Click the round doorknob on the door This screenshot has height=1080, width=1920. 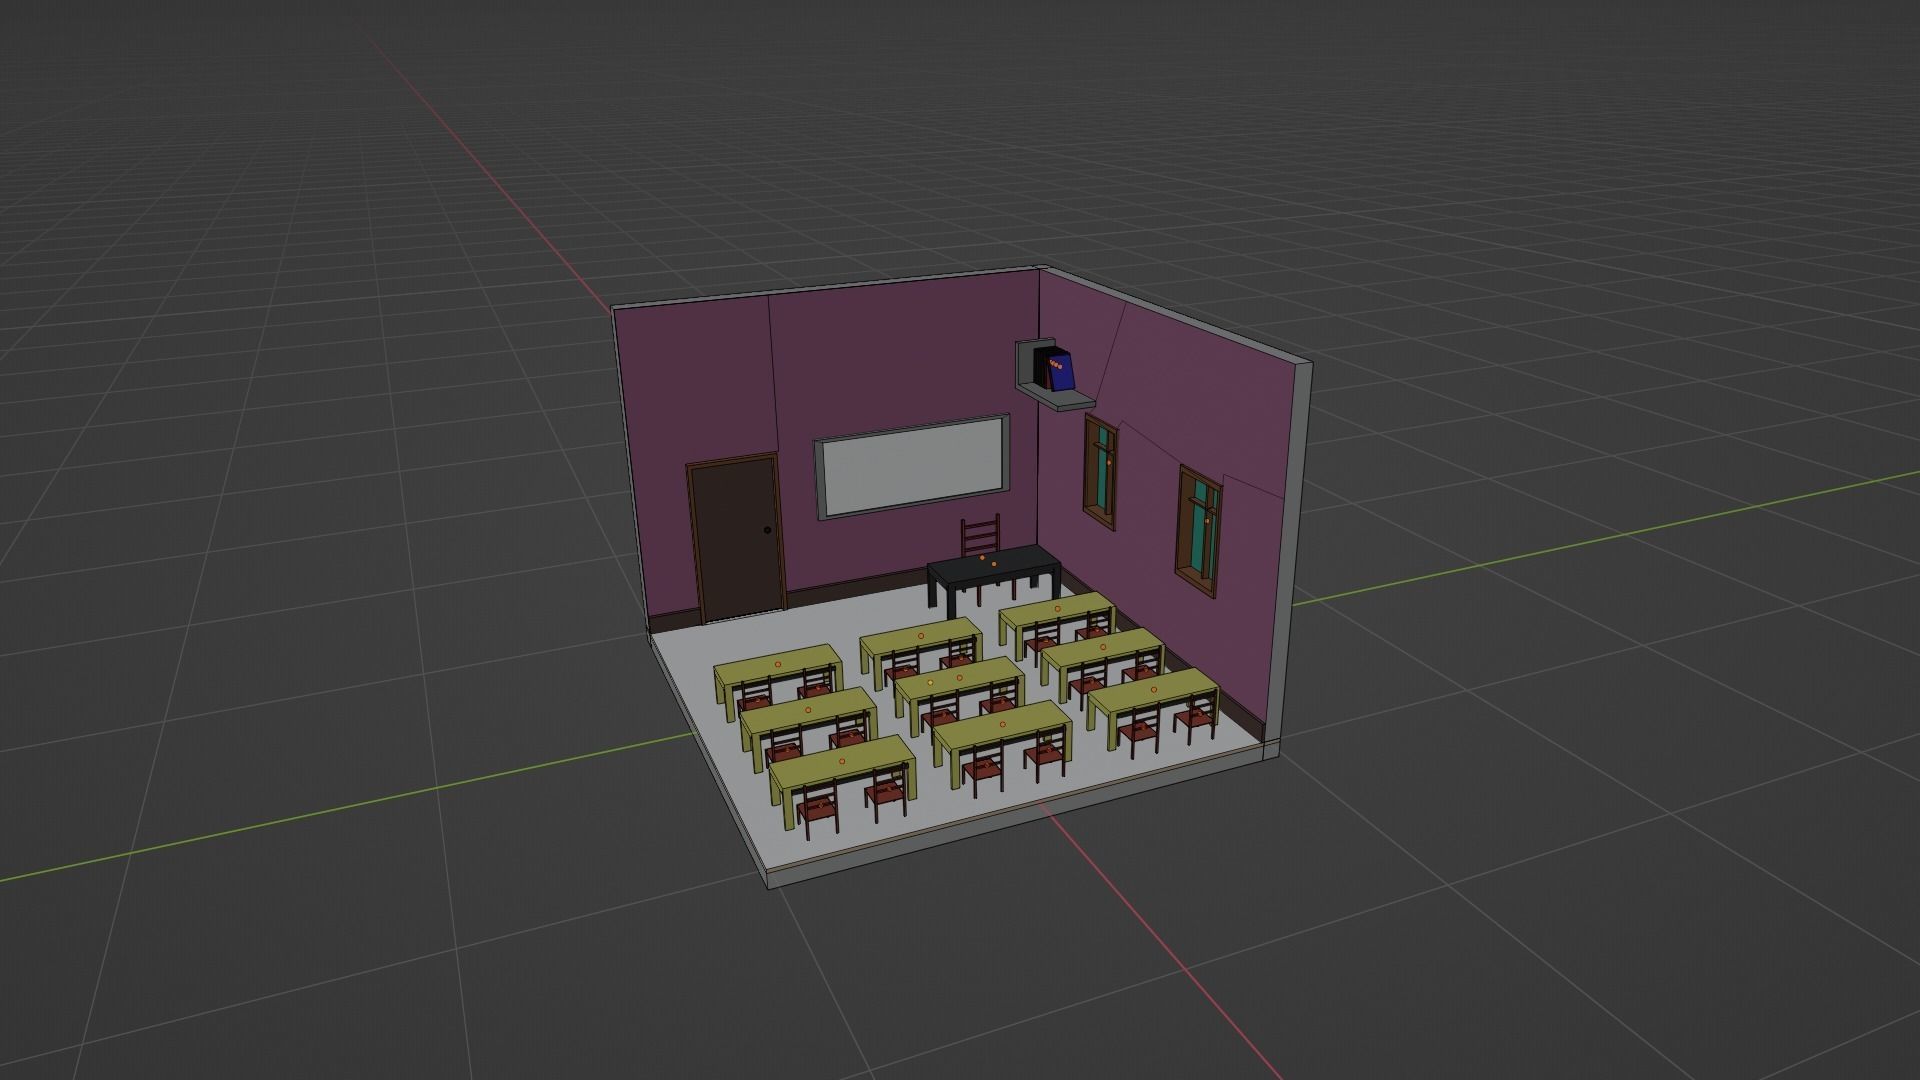(767, 530)
